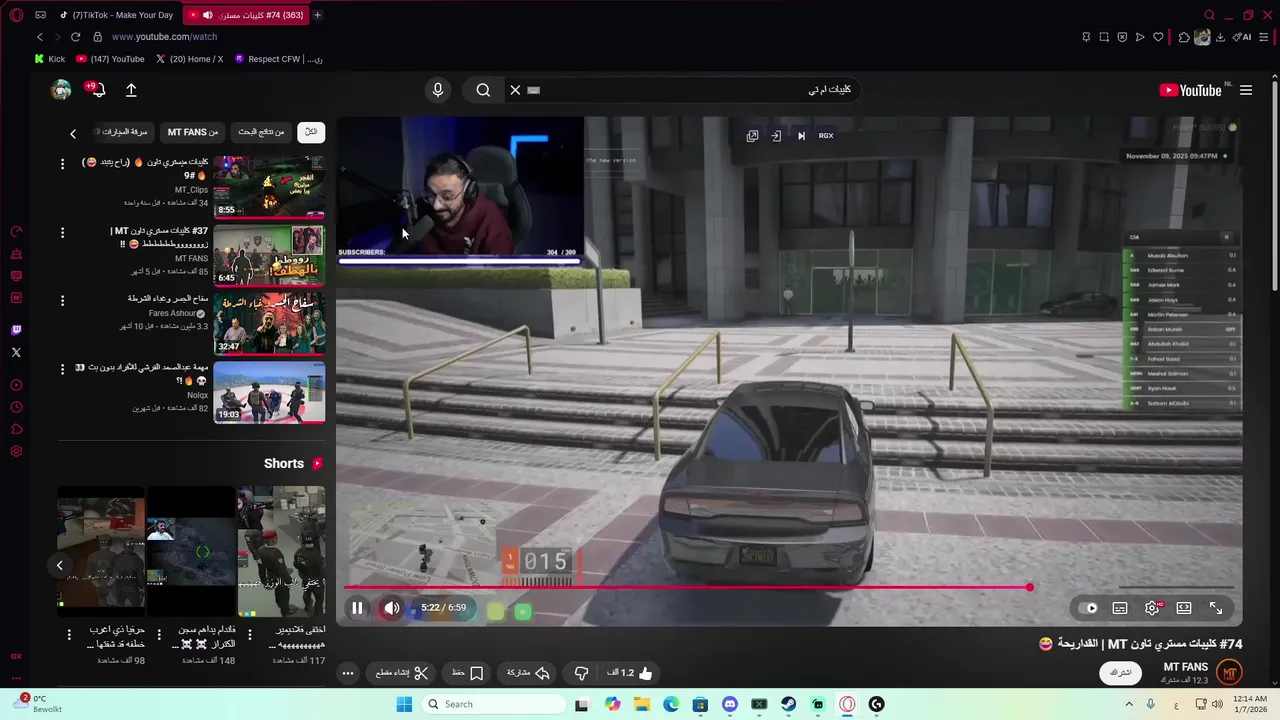Image resolution: width=1280 pixels, height=720 pixels.
Task: Open the player settings gear
Action: 1152,608
